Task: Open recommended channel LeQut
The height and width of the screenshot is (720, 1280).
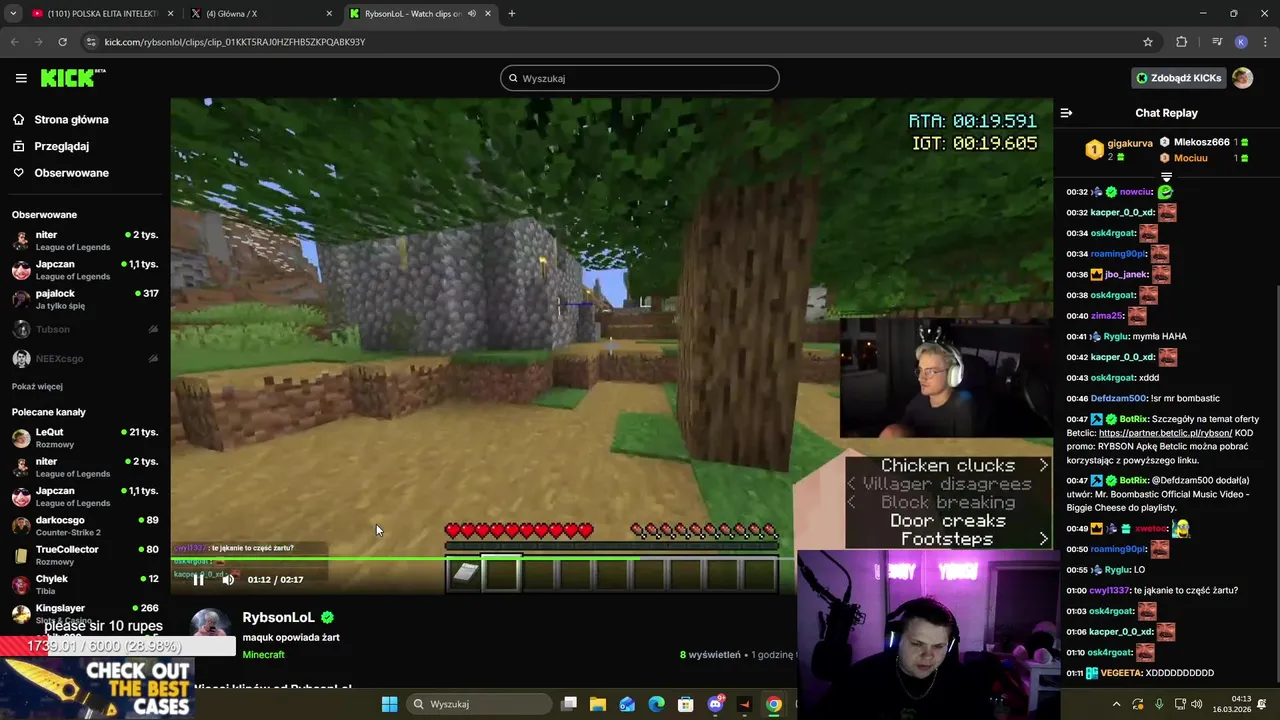Action: coord(85,438)
